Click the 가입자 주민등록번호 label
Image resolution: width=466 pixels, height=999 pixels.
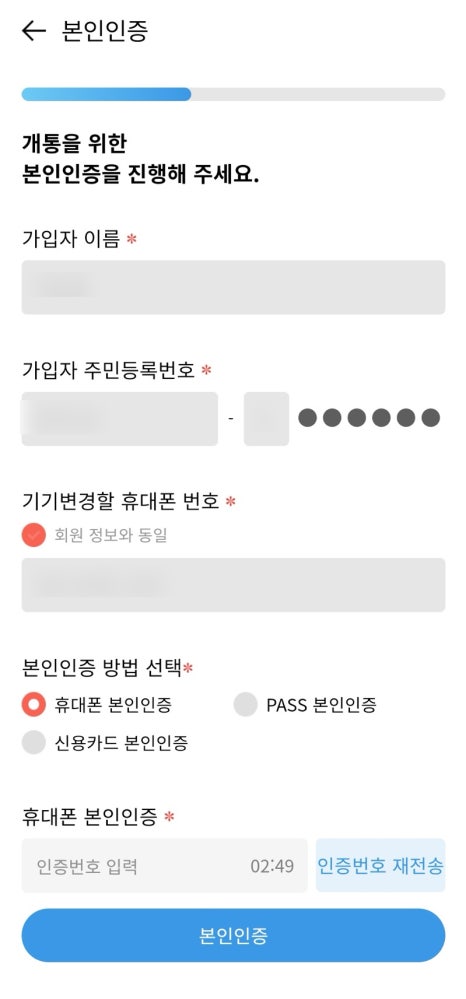[x=108, y=370]
